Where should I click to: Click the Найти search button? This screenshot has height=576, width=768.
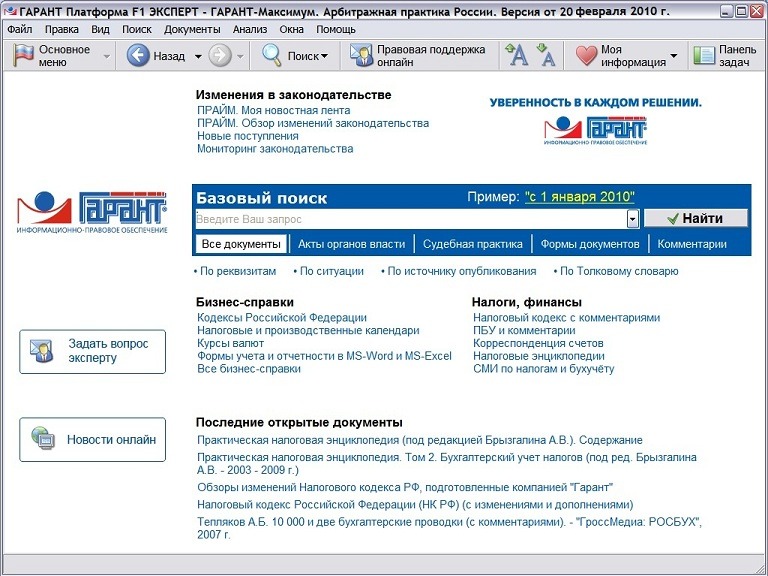point(696,218)
